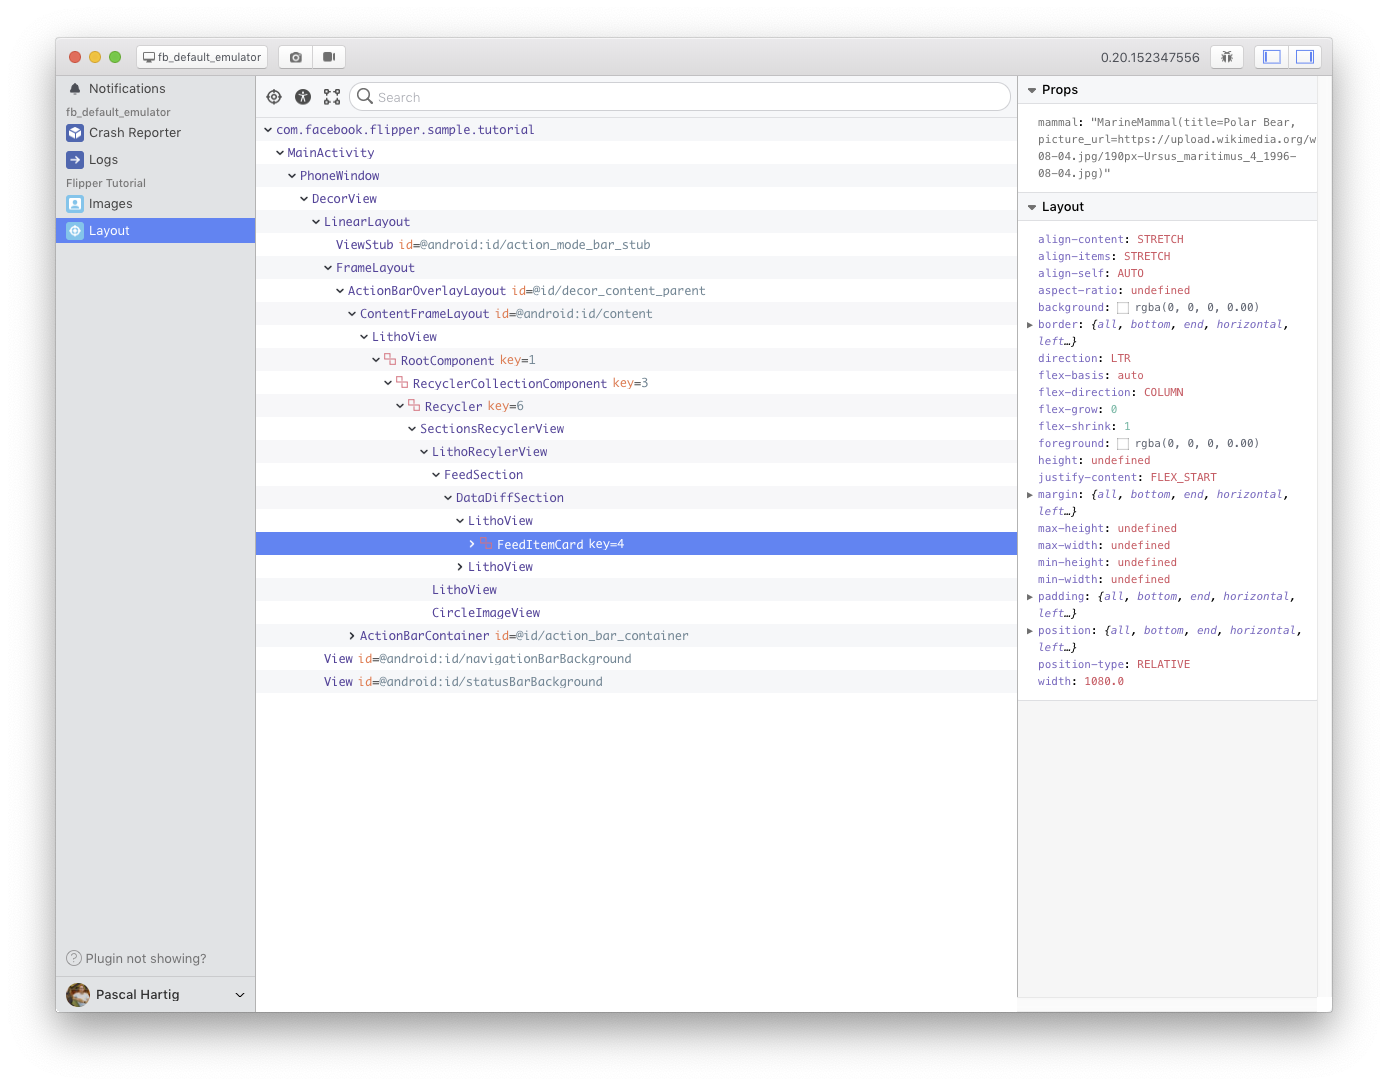The height and width of the screenshot is (1086, 1388).
Task: Select the Notifications entry in sidebar
Action: pos(126,88)
